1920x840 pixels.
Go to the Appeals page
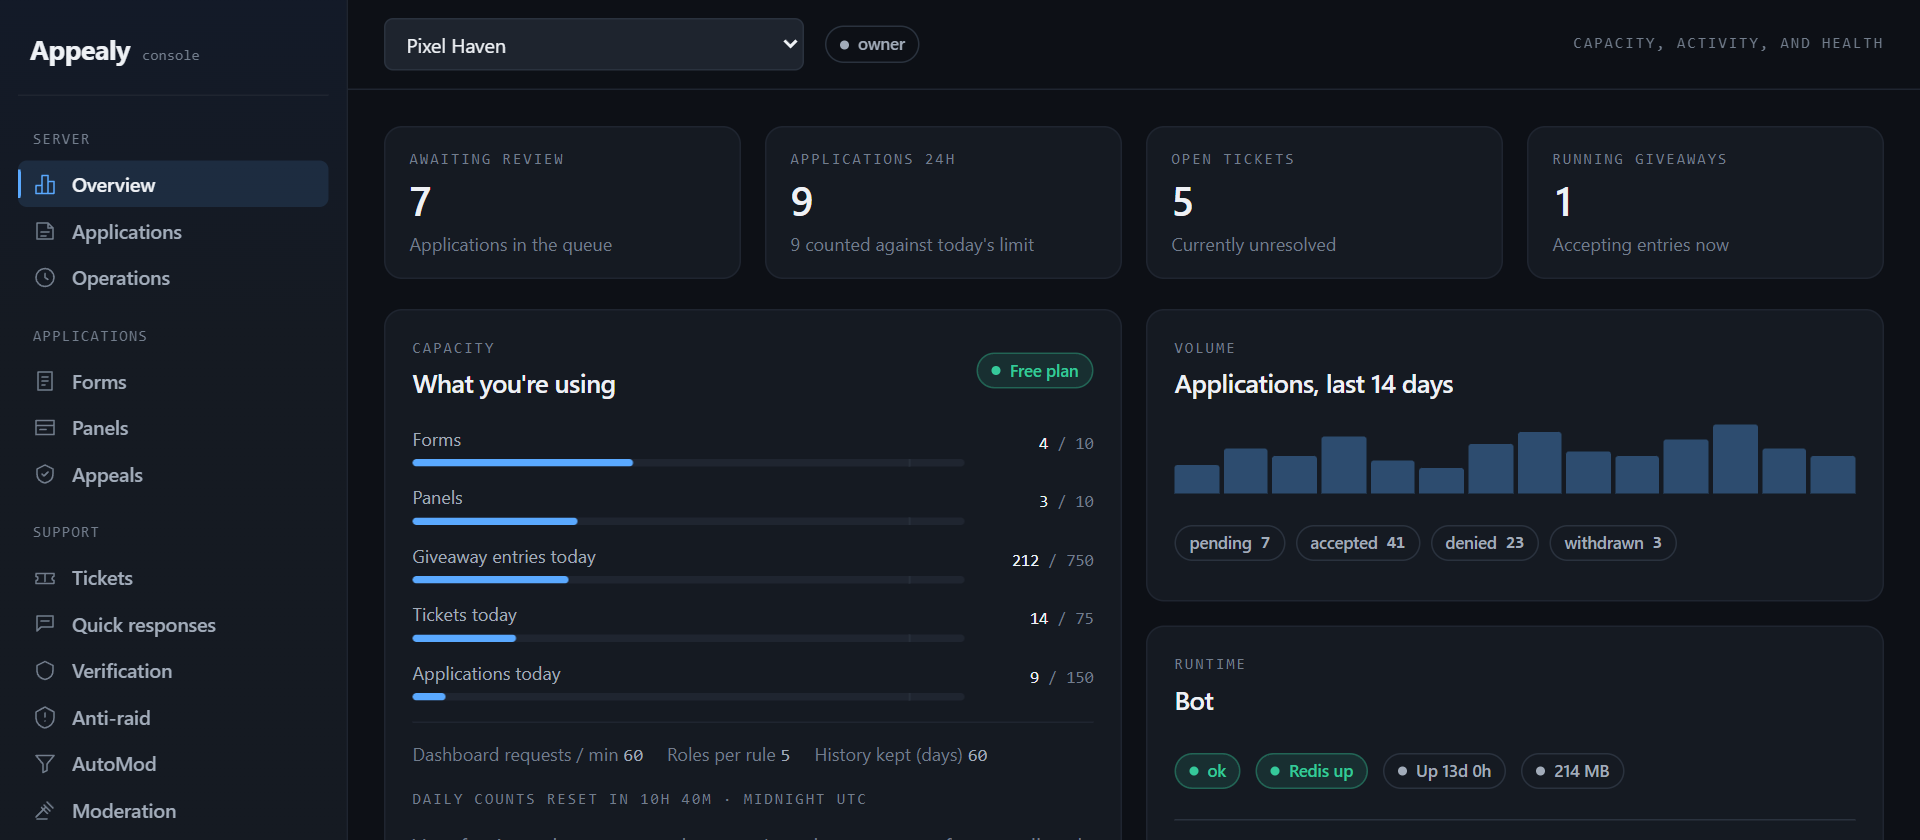pyautogui.click(x=173, y=475)
